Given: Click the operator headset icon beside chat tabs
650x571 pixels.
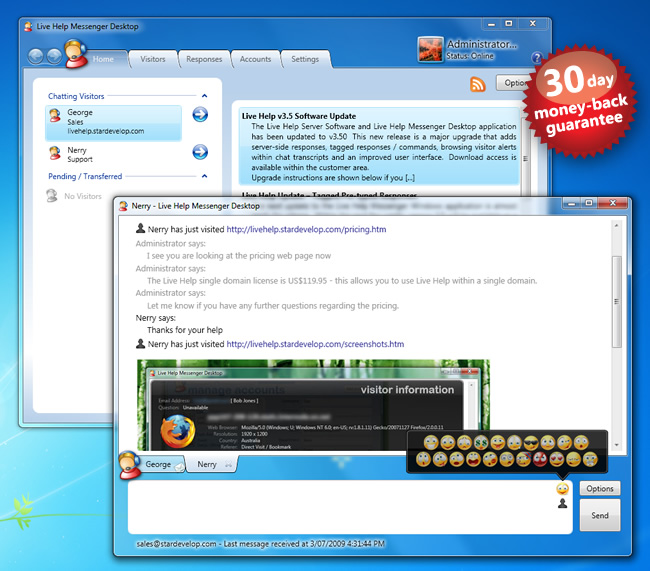Looking at the screenshot, I should (x=129, y=465).
